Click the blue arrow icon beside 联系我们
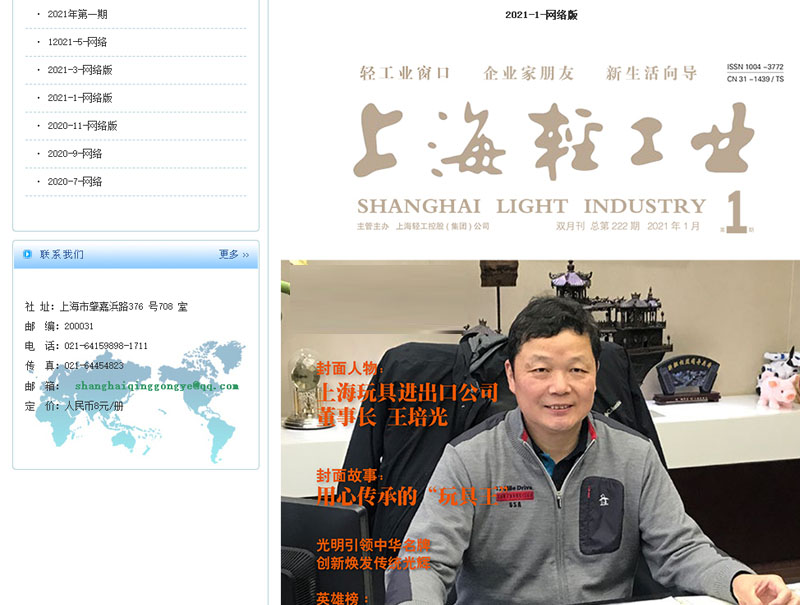800x605 pixels. [x=28, y=254]
